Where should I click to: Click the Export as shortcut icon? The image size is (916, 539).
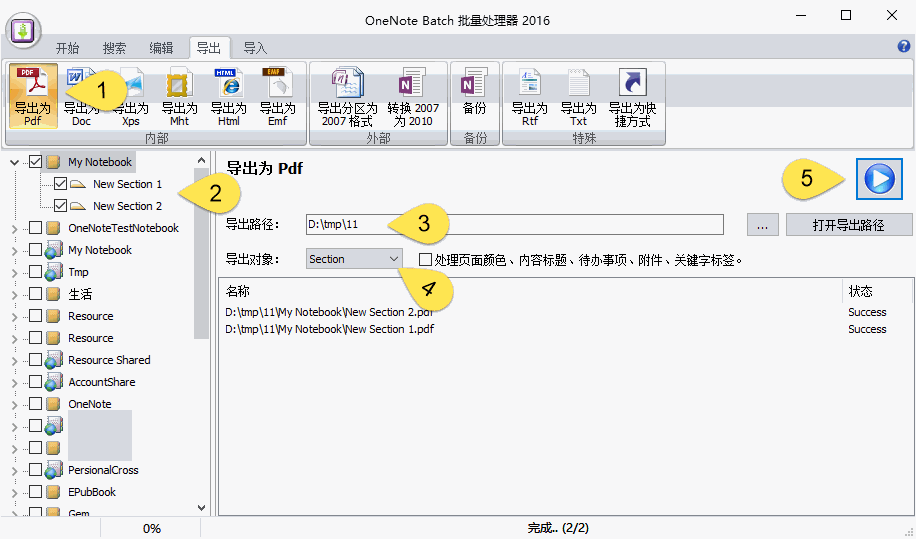coord(633,96)
